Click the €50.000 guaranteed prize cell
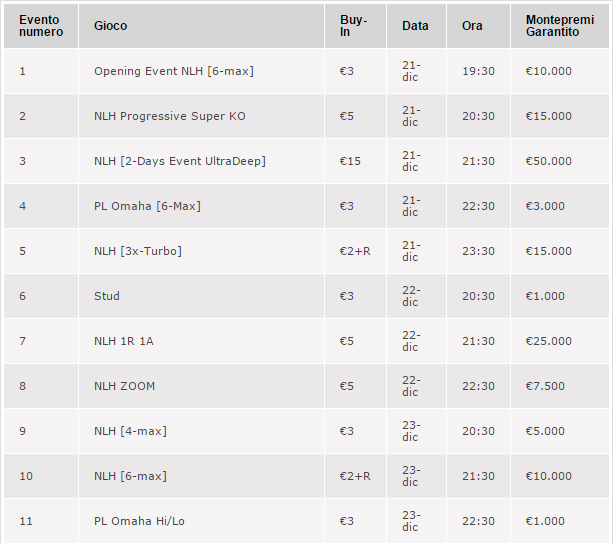The width and height of the screenshot is (613, 544). (x=560, y=161)
